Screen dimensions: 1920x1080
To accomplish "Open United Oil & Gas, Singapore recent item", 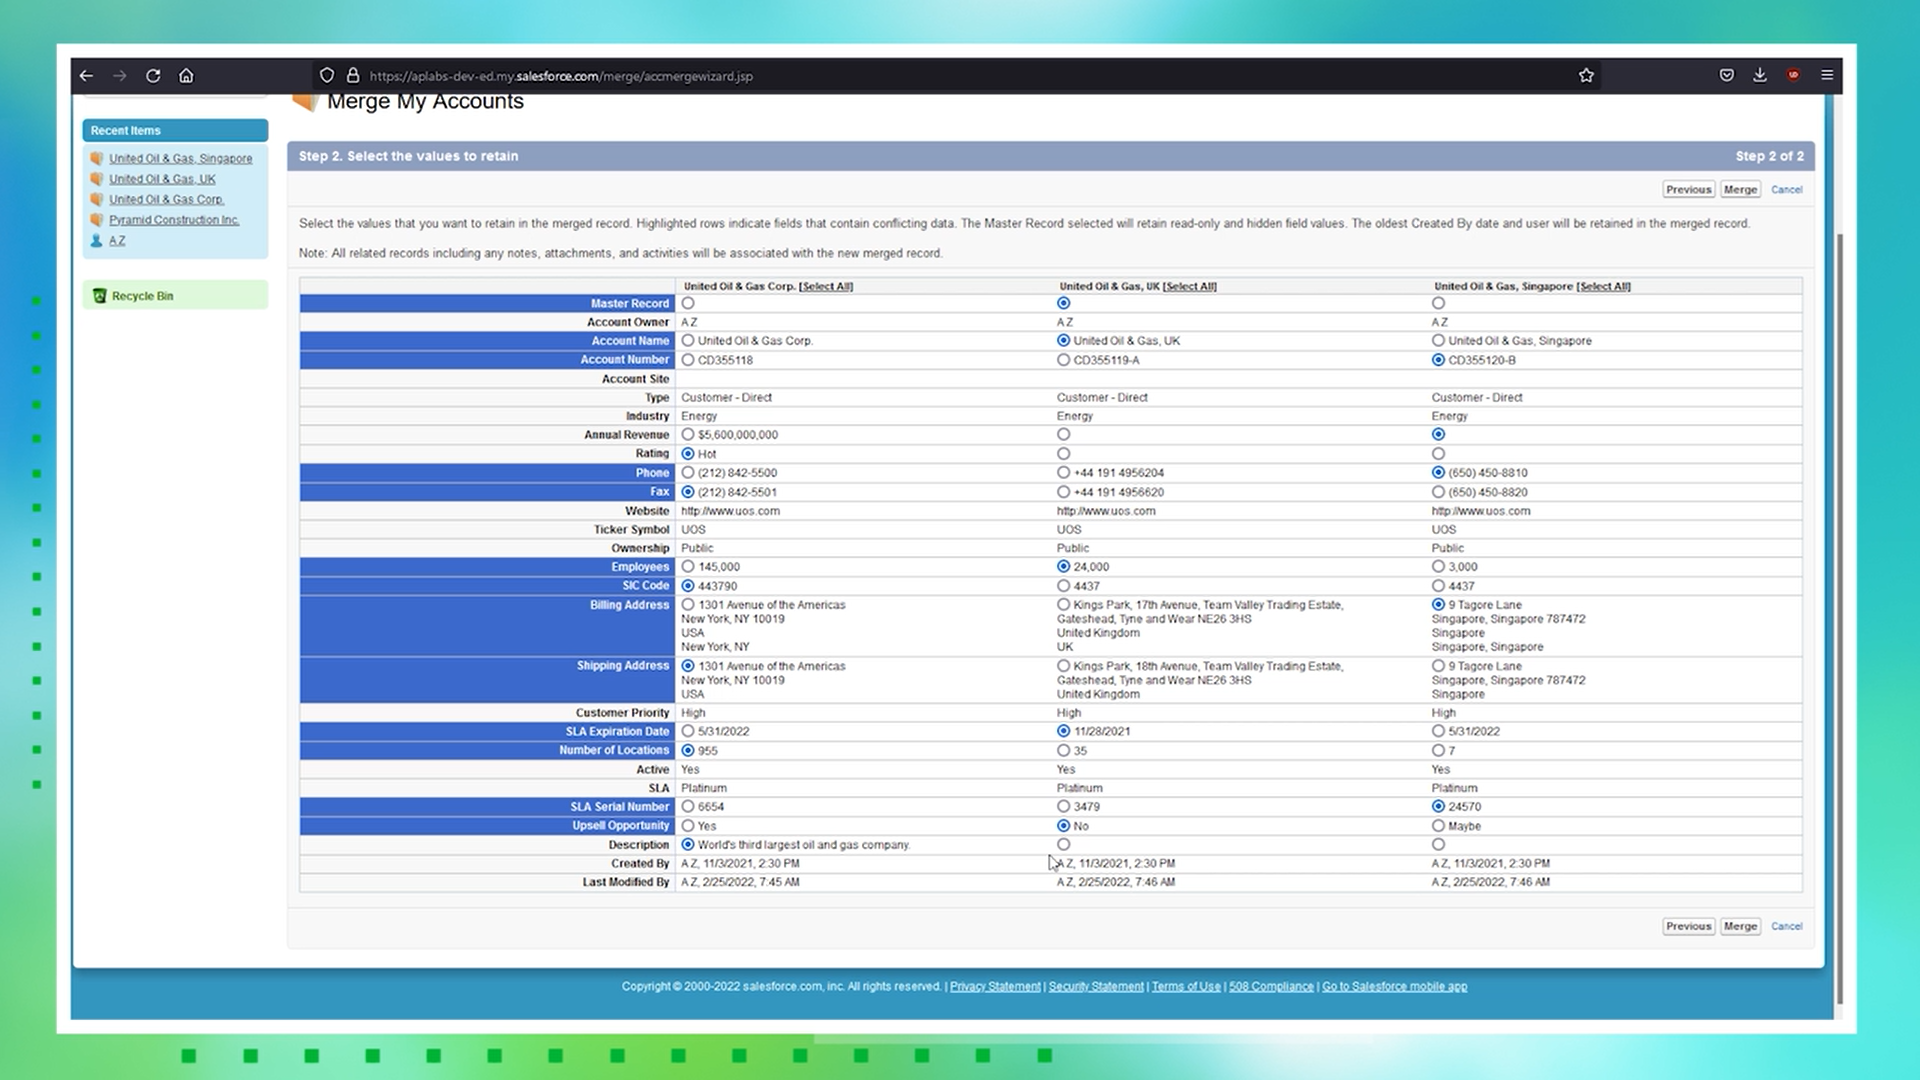I will [x=181, y=159].
